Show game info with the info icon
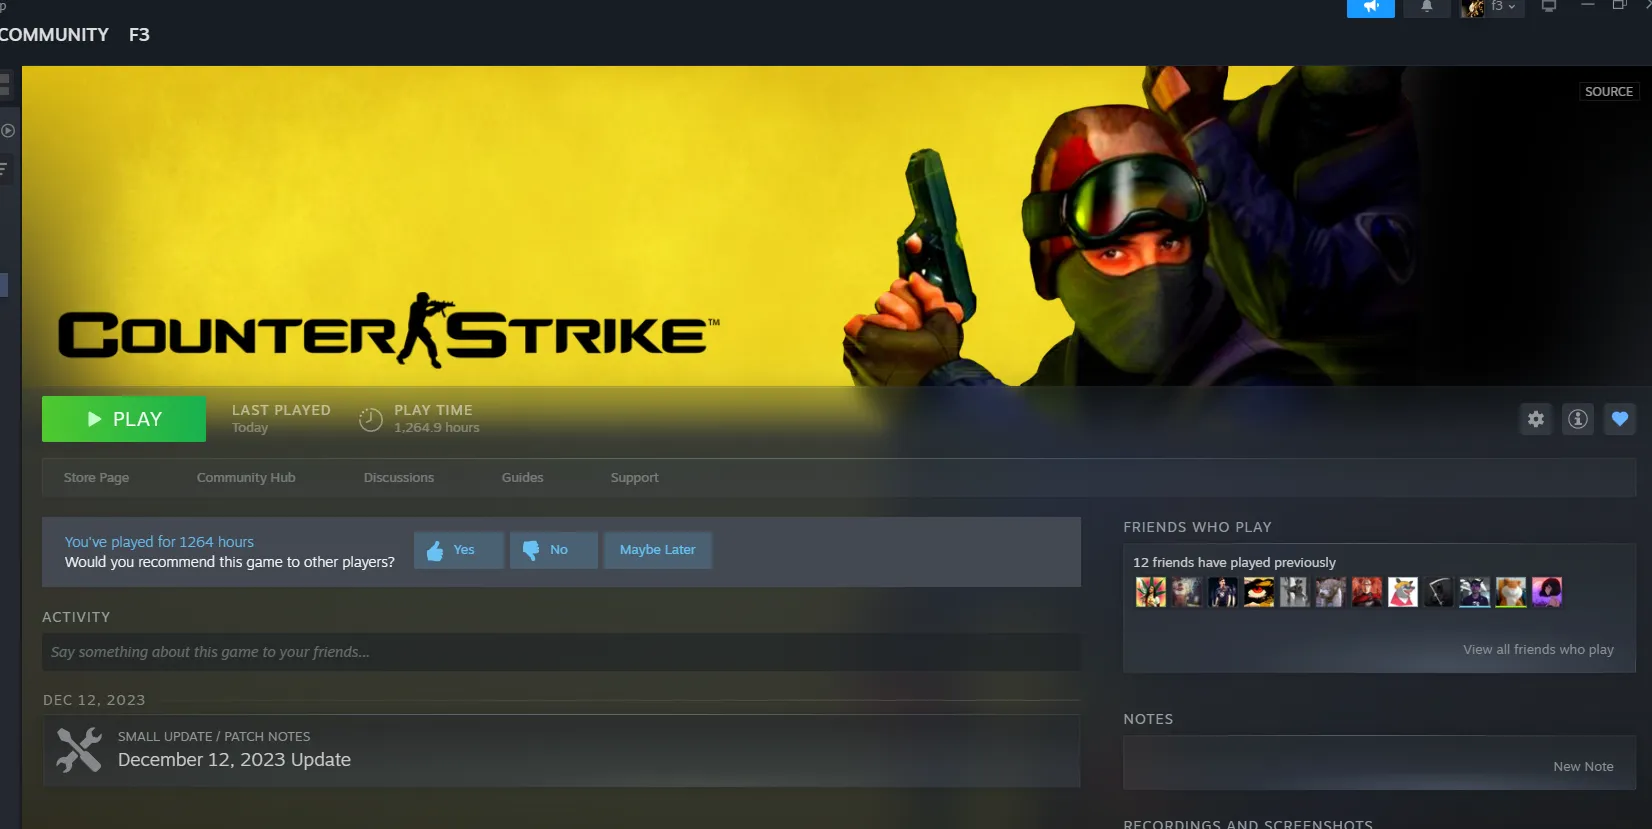The height and width of the screenshot is (829, 1652). (x=1578, y=419)
